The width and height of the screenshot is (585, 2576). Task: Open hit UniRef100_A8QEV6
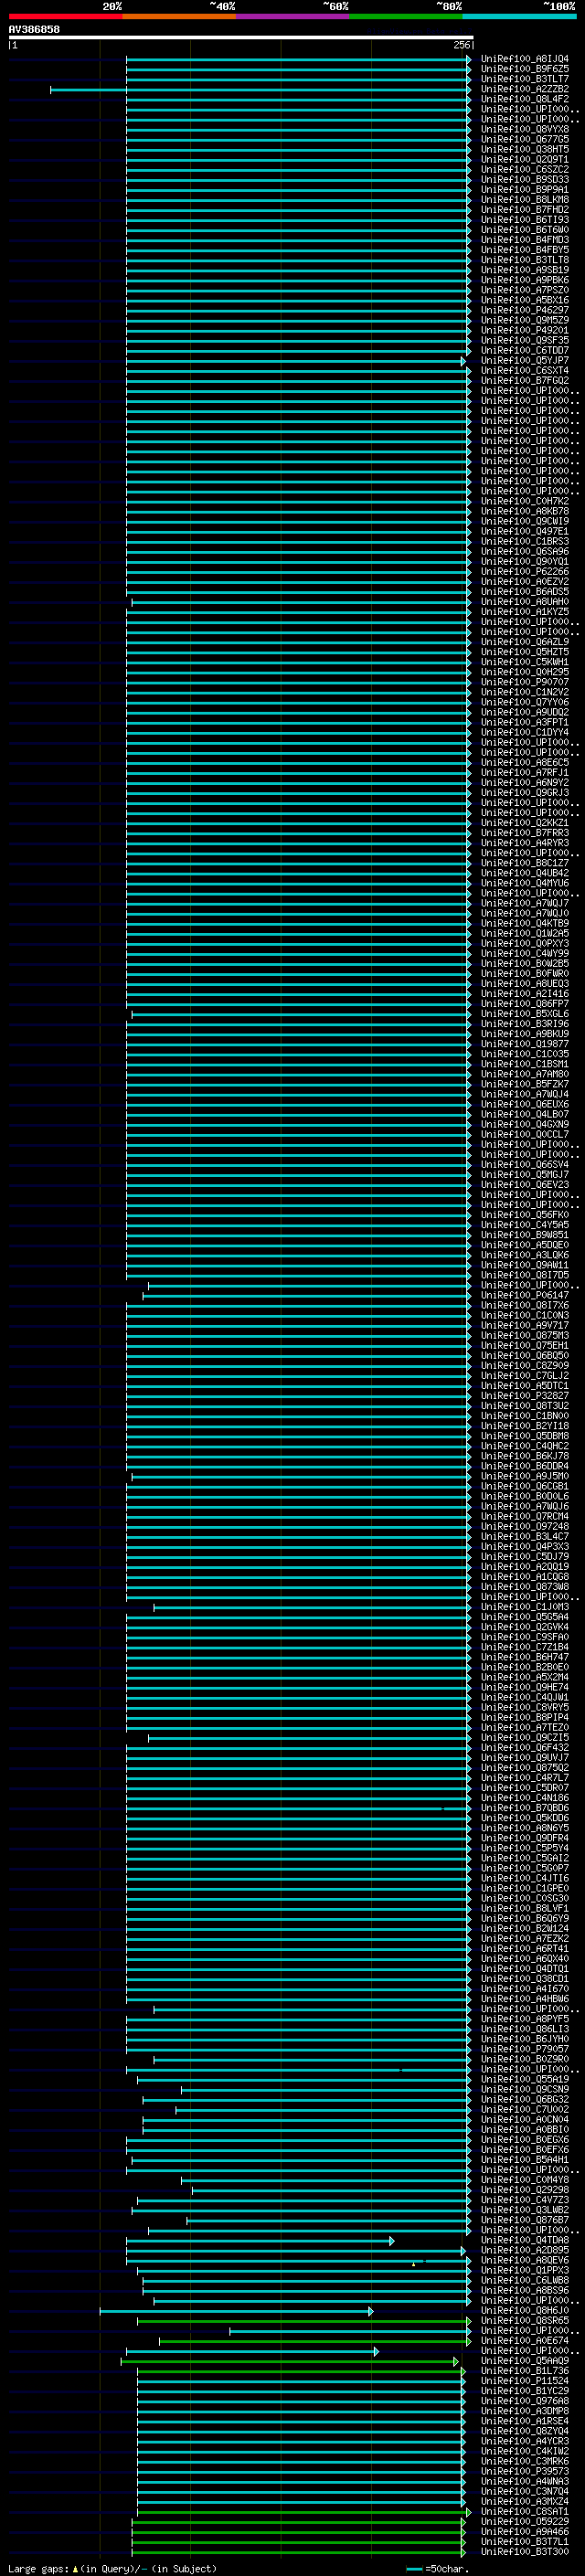[x=524, y=2260]
